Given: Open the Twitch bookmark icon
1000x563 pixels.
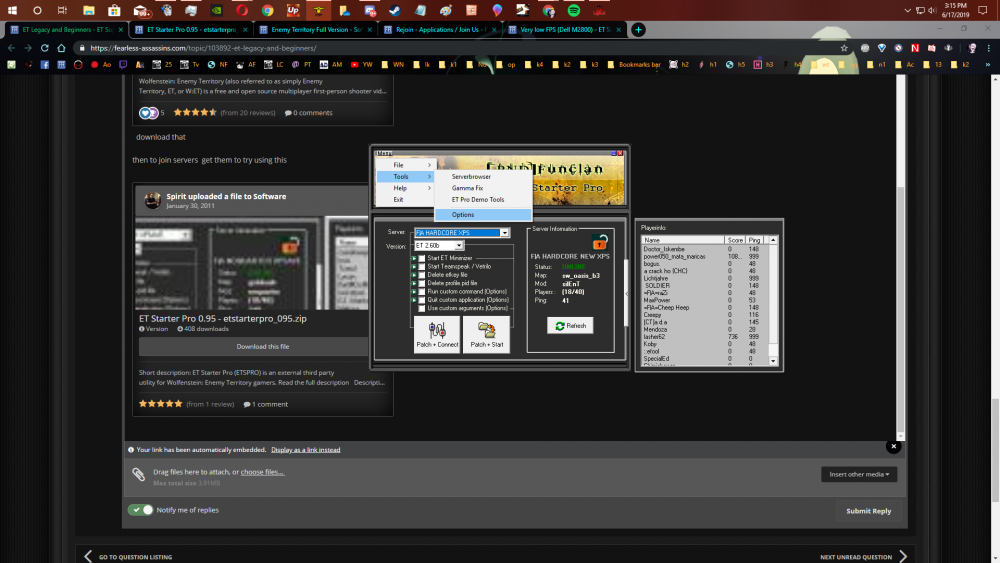Looking at the screenshot, I should click(123, 64).
